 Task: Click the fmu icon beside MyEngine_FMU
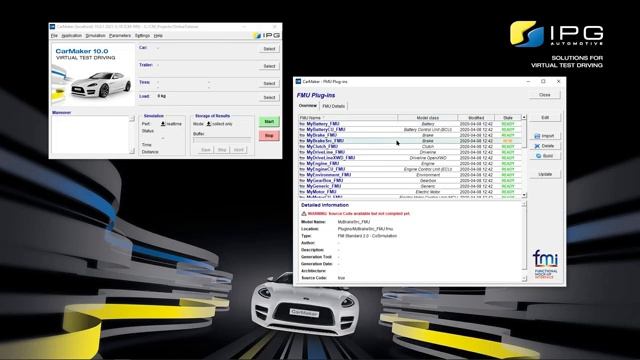pos(302,163)
